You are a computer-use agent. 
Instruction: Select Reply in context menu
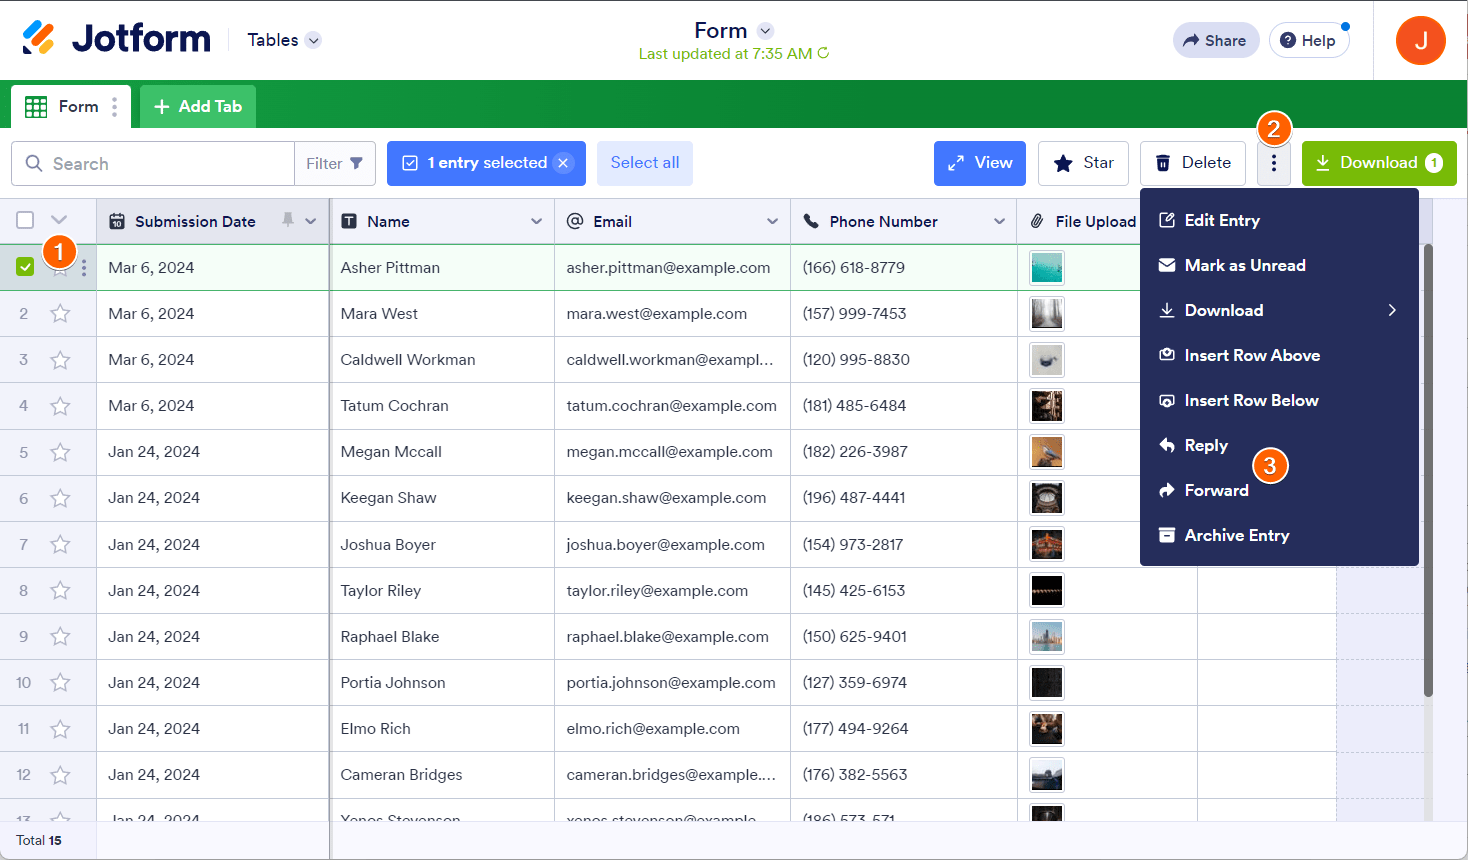(1279, 445)
